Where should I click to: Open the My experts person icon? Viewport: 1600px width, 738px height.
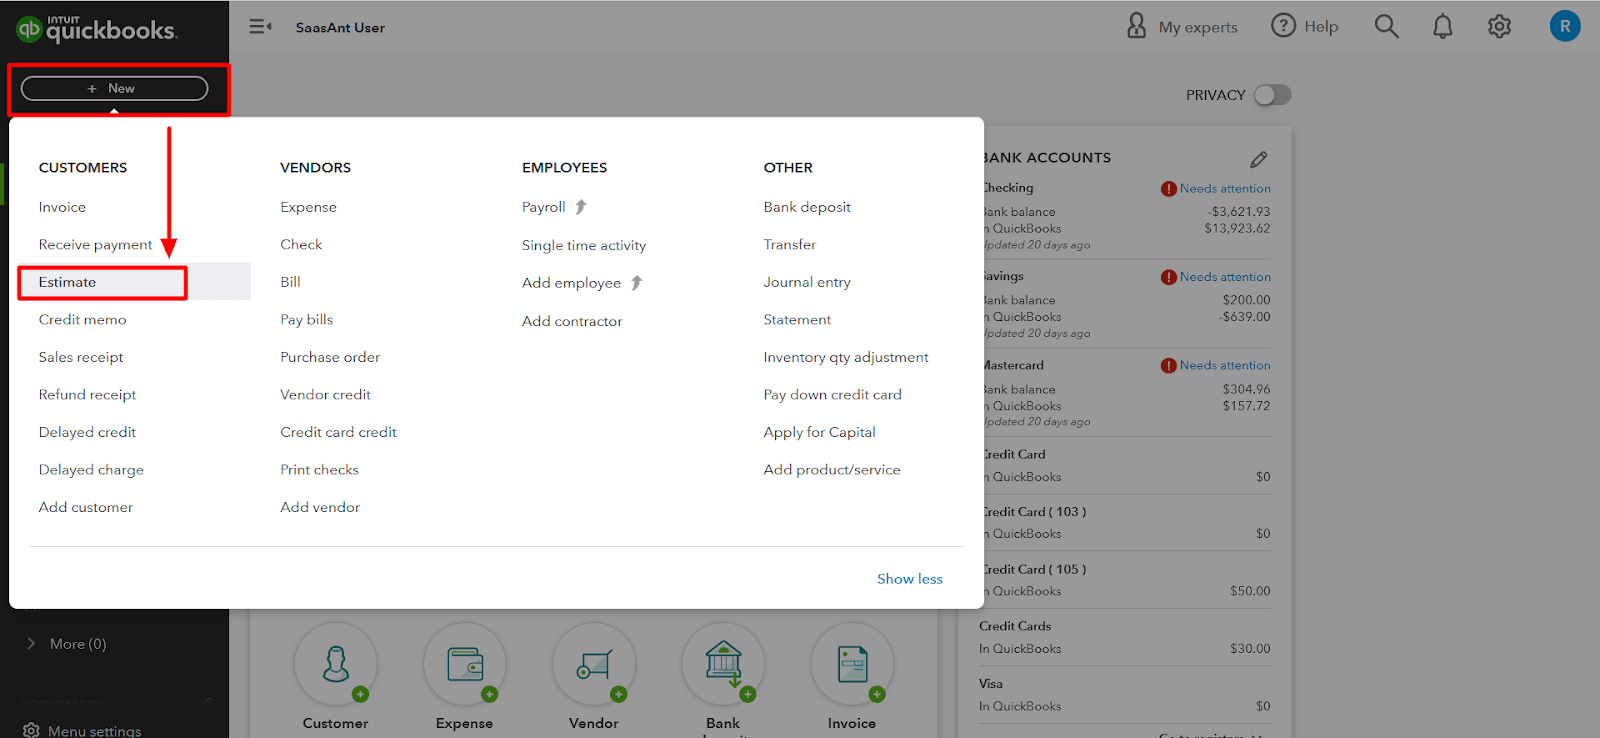(x=1136, y=26)
